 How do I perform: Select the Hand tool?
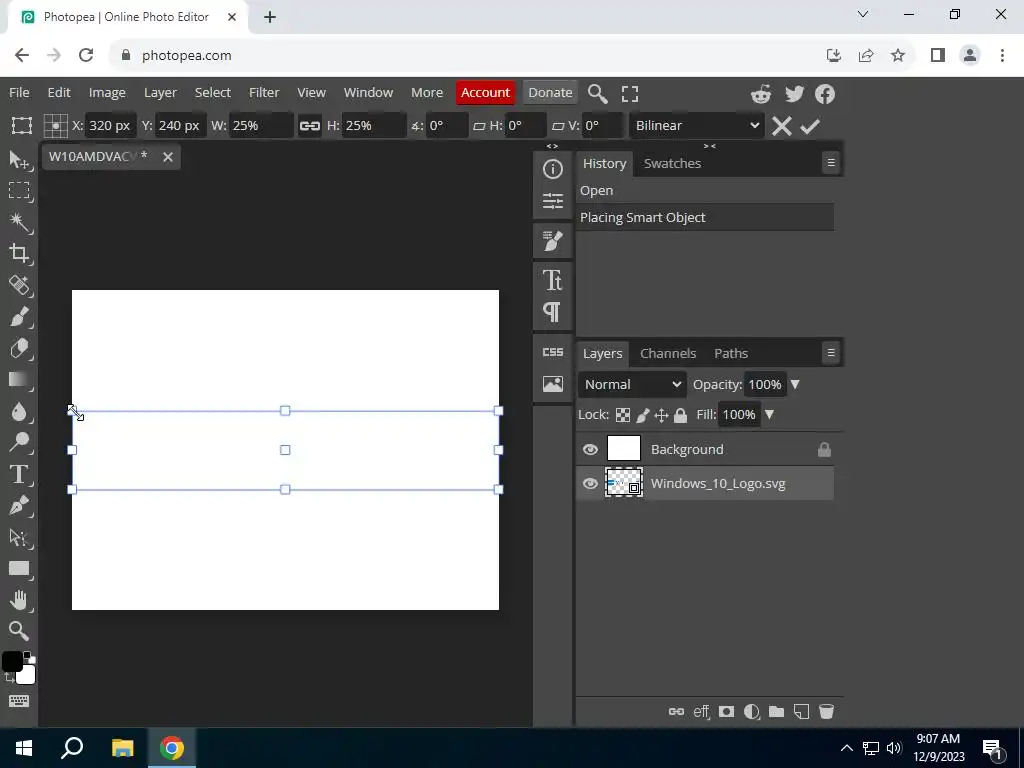tap(19, 600)
